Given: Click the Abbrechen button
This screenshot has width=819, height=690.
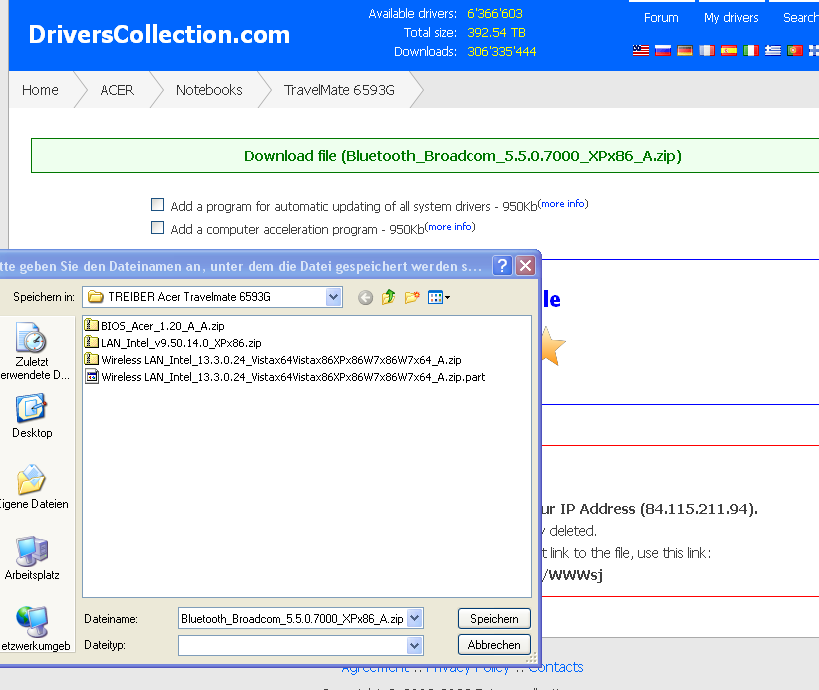Looking at the screenshot, I should tap(494, 645).
